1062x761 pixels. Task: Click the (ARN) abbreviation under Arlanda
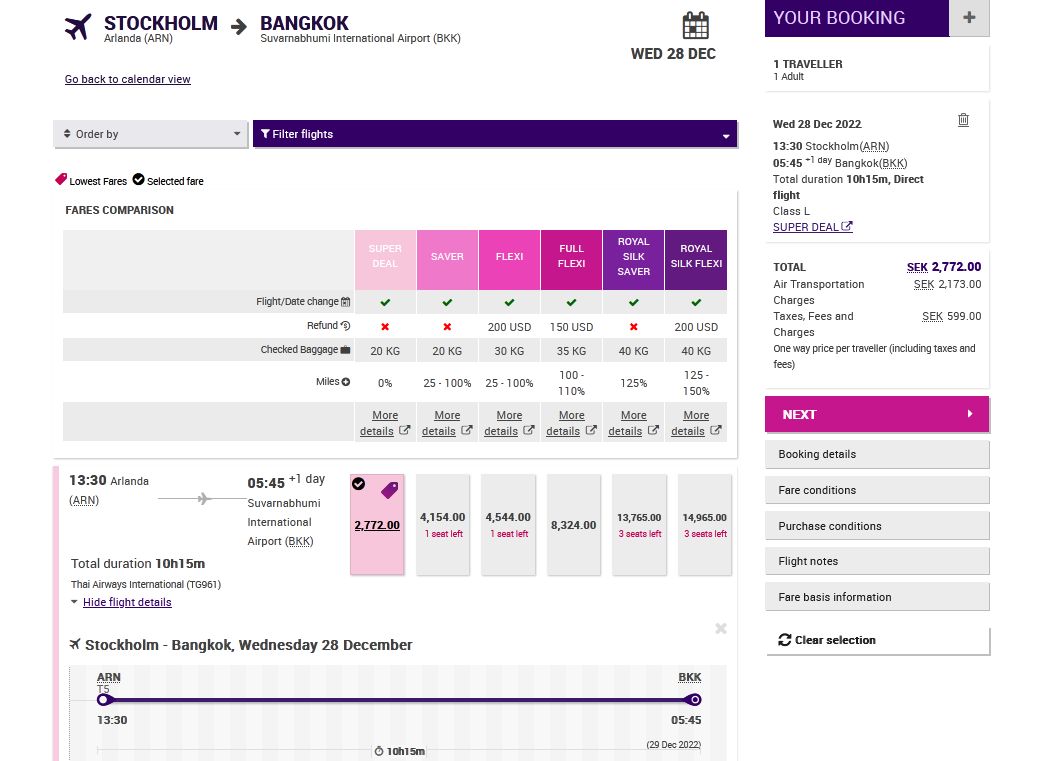84,500
